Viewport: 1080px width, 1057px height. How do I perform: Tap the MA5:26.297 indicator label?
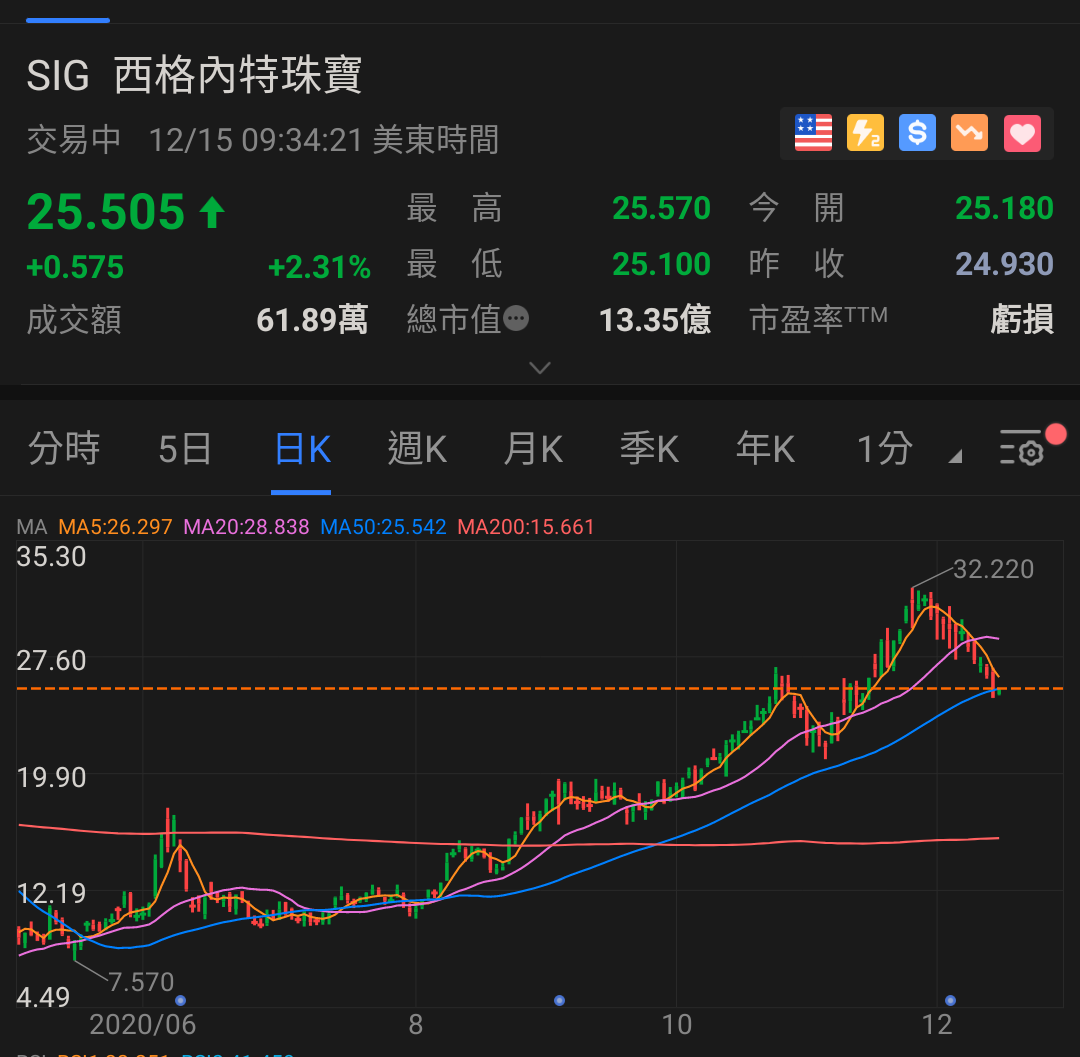[x=115, y=527]
